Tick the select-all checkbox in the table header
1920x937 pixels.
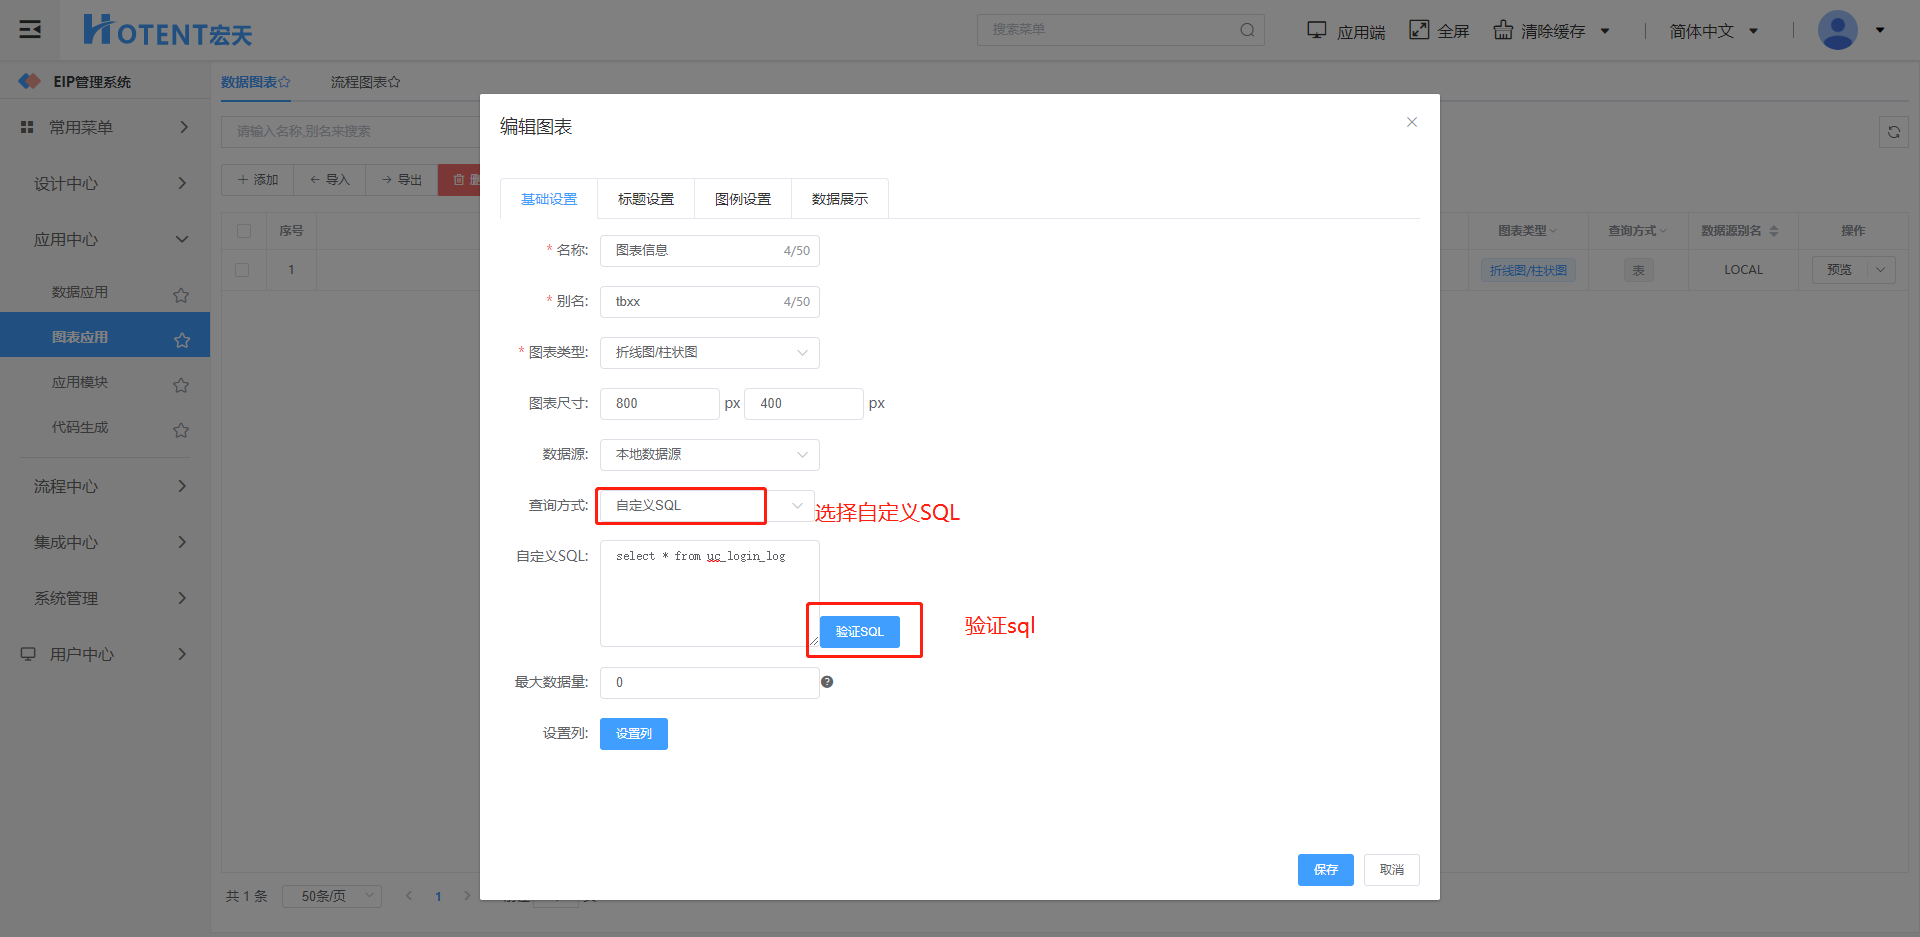pos(243,231)
